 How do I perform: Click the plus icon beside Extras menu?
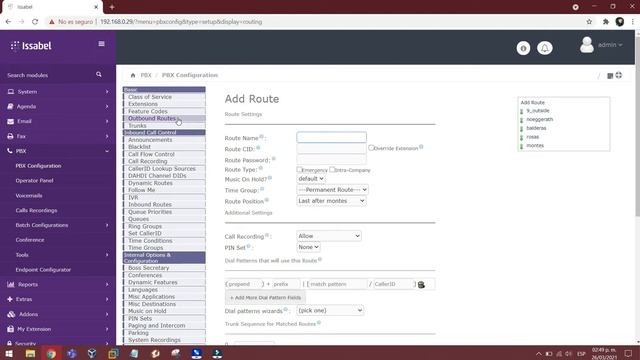[x=10, y=299]
